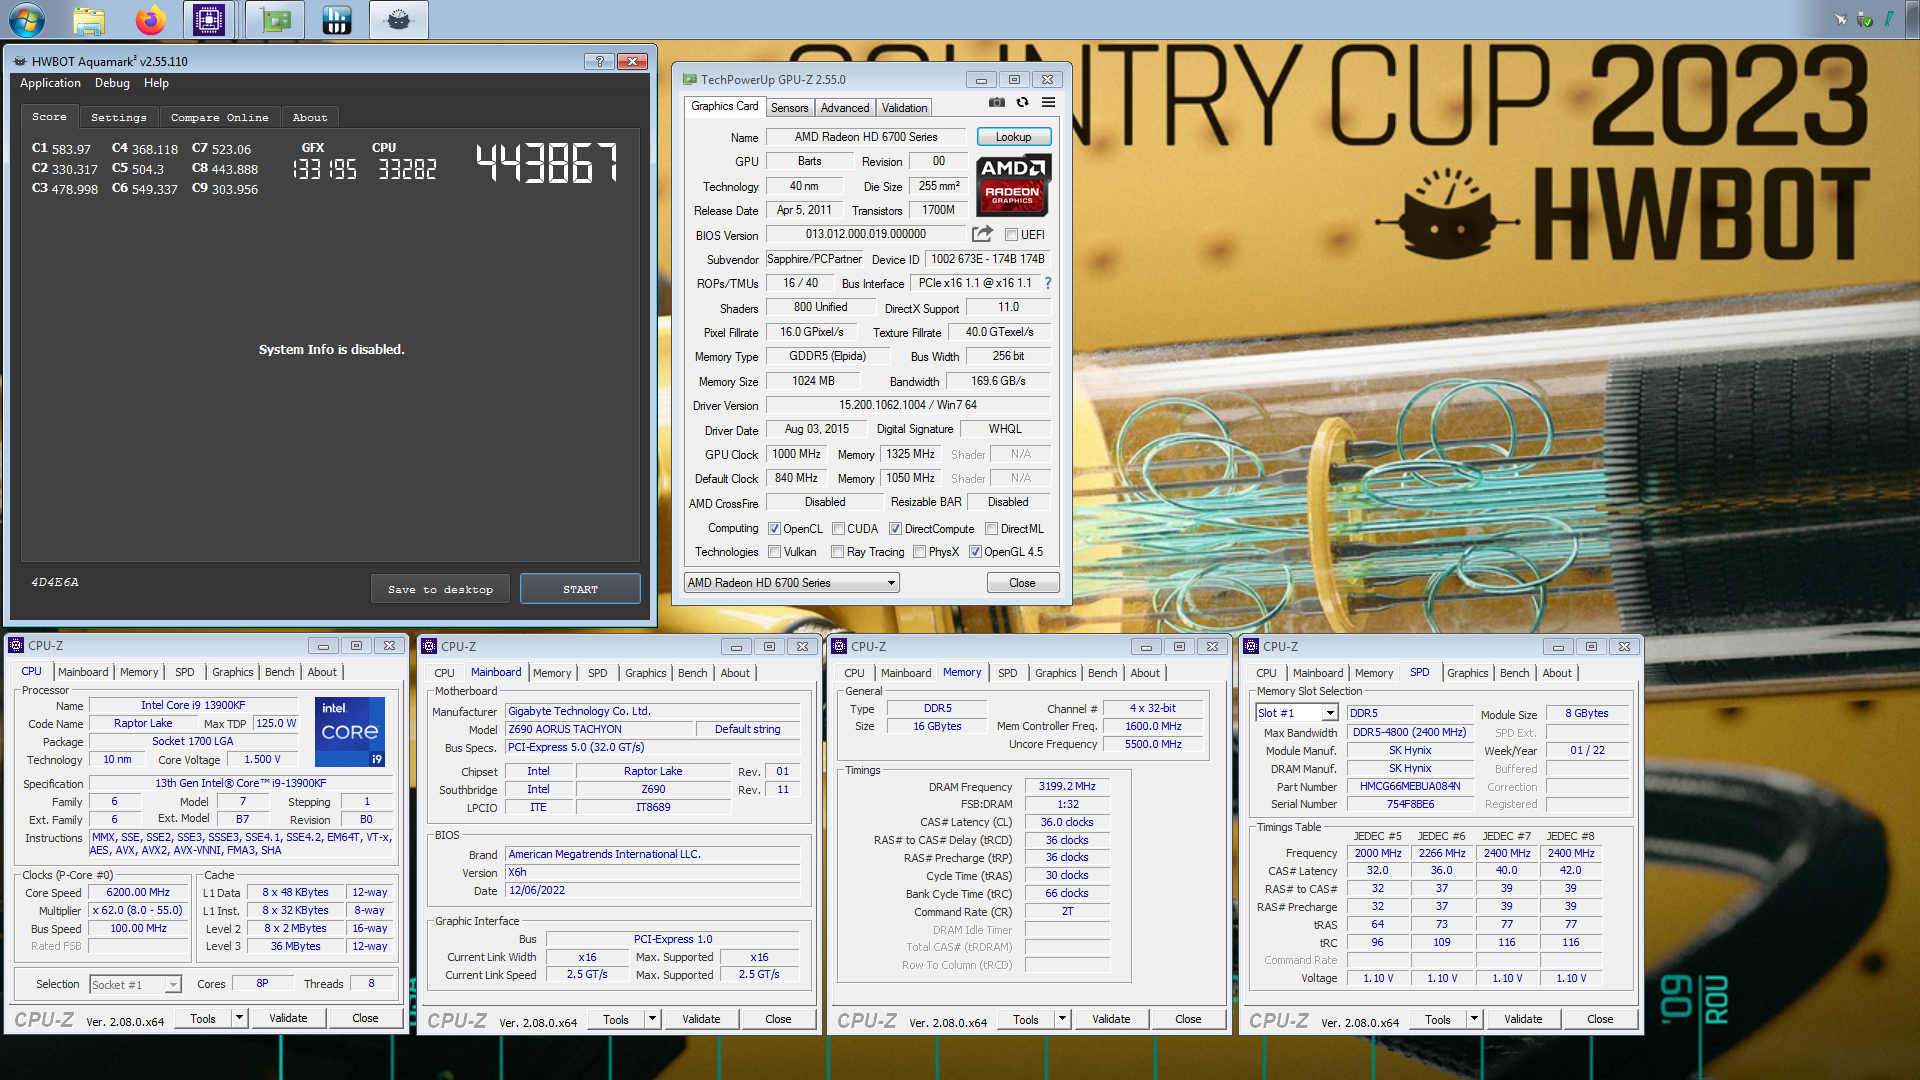Switch to Aquamark Compare Online tab
Viewport: 1920px width, 1080px height.
click(219, 117)
